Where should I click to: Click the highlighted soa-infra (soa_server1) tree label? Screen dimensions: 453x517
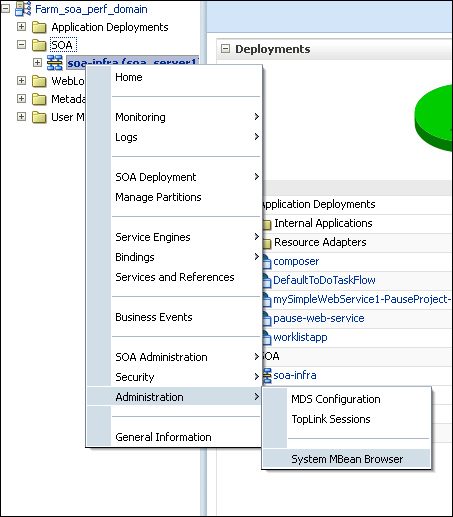click(x=132, y=63)
